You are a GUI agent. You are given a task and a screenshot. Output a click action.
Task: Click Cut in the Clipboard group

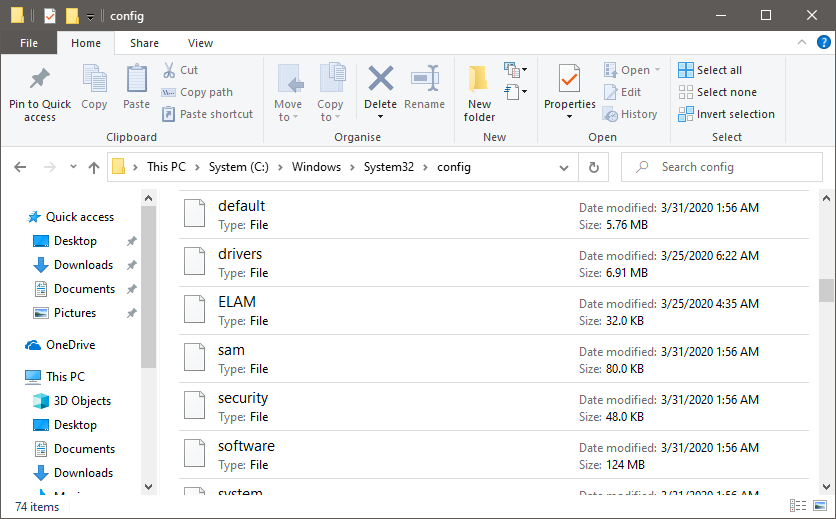180,70
